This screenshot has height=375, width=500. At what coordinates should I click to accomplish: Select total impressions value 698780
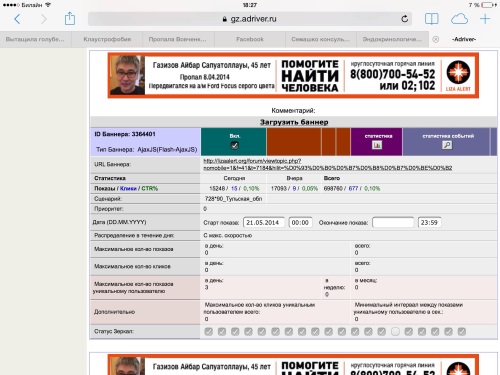[x=333, y=188]
